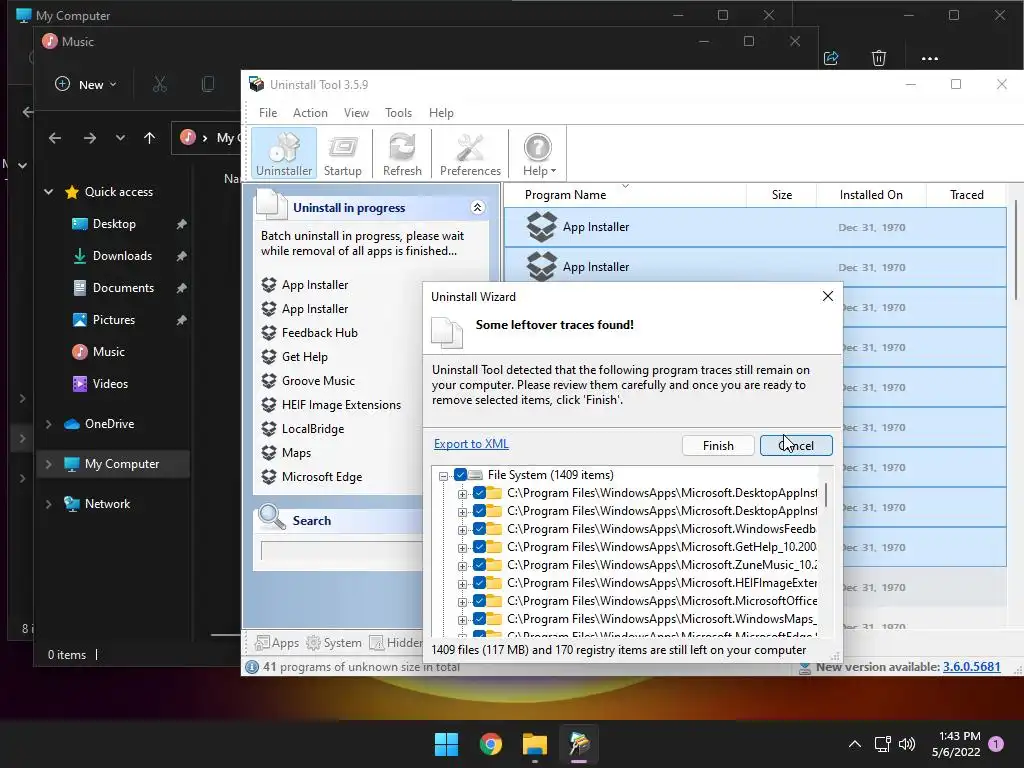Uncheck the Microsoft.ZuneMusic folder checkbox
Viewport: 1024px width, 768px height.
tap(479, 565)
